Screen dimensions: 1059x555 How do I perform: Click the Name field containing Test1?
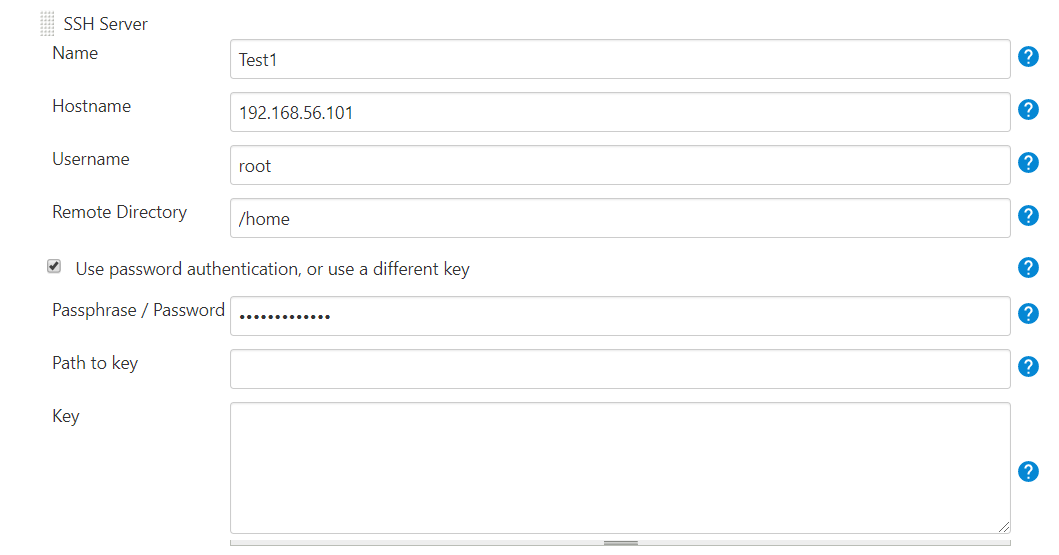[620, 59]
